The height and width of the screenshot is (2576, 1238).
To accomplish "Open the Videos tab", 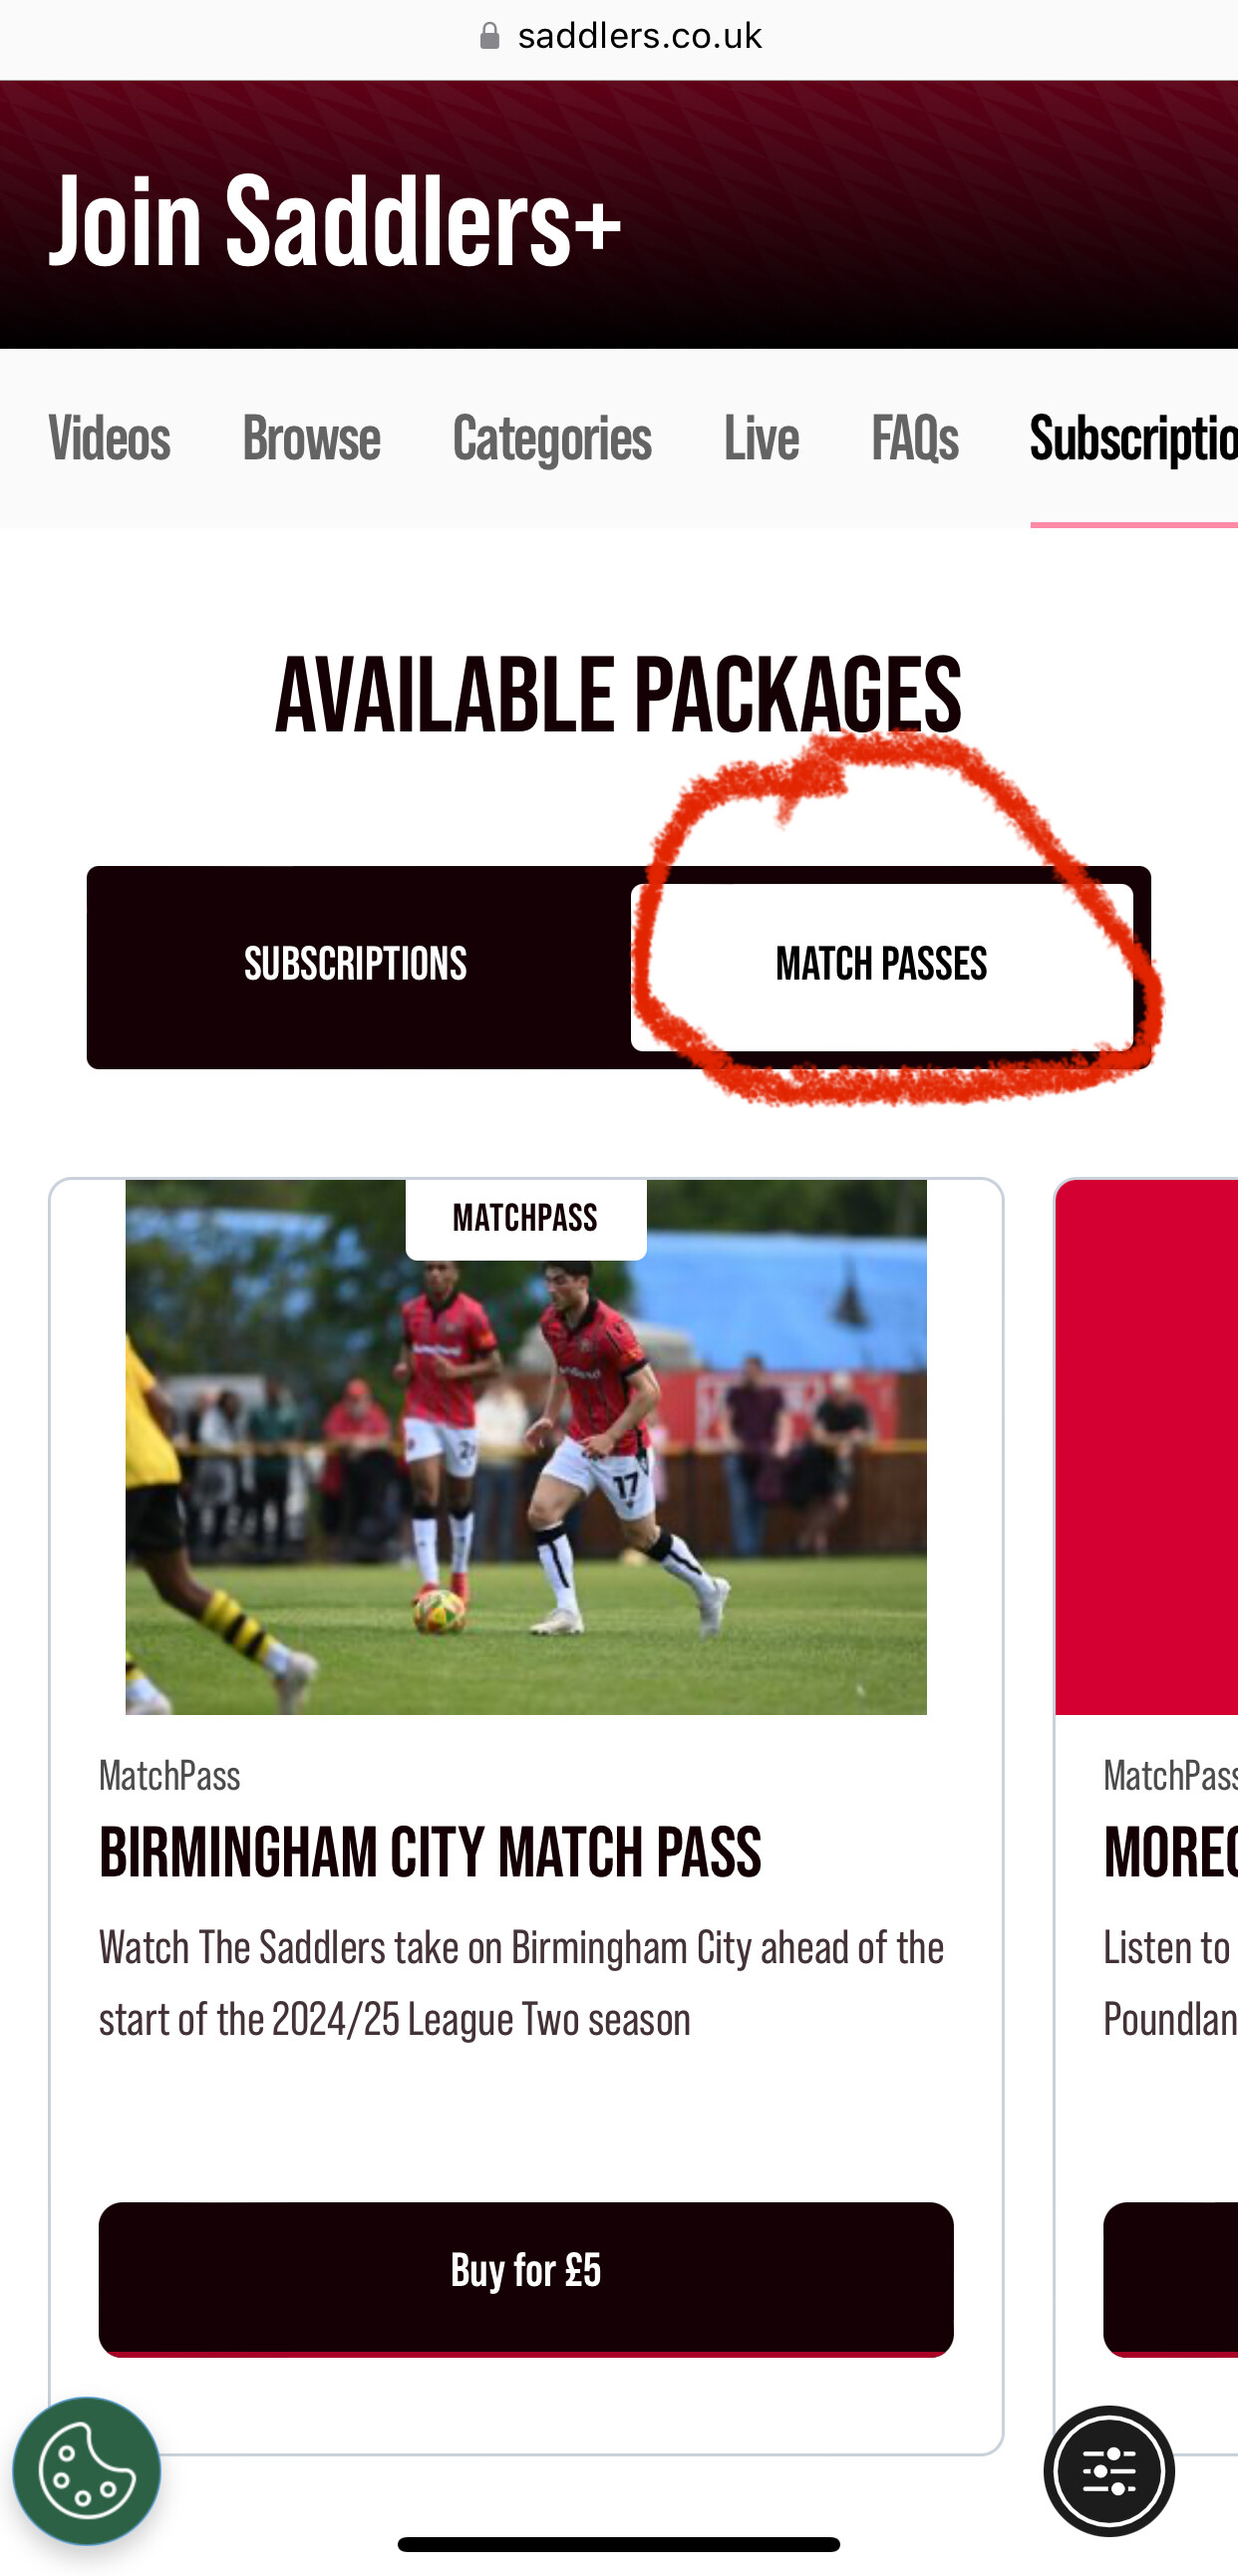I will coord(109,438).
